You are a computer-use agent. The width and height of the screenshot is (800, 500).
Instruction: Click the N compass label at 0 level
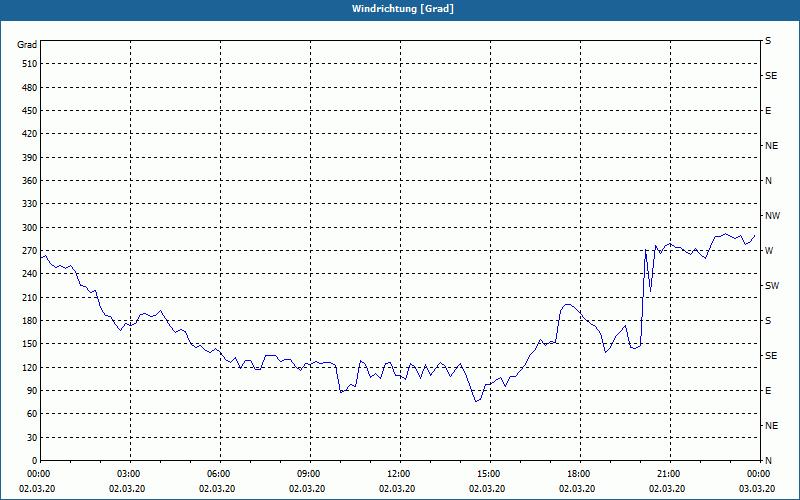(768, 461)
